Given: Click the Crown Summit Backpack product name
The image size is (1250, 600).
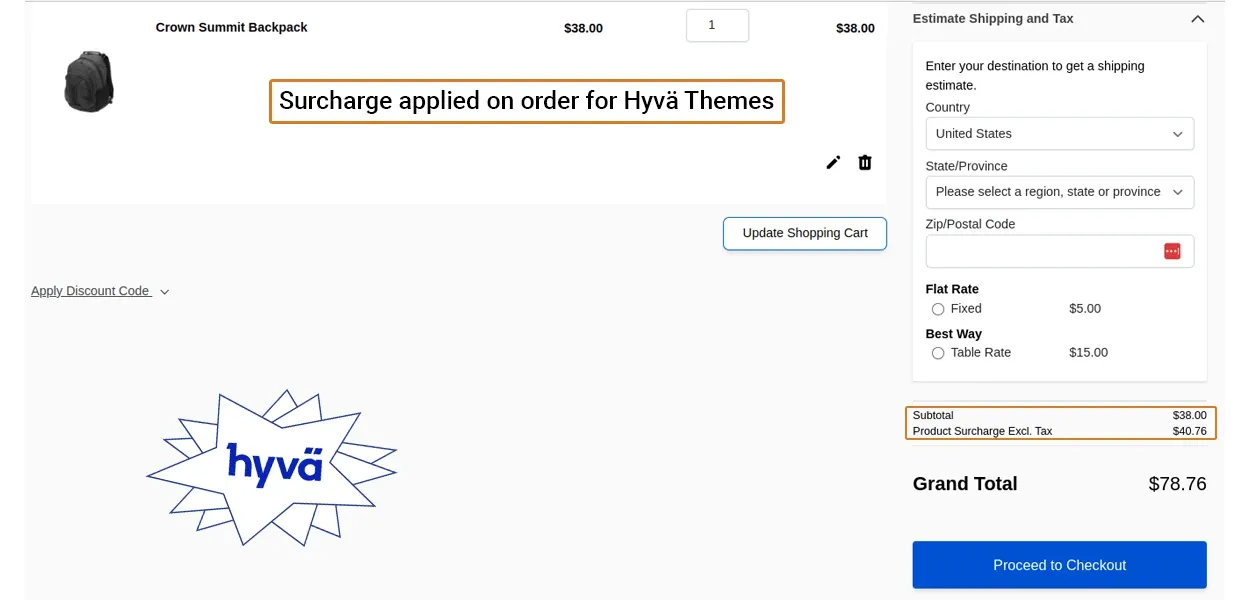Looking at the screenshot, I should click(231, 27).
